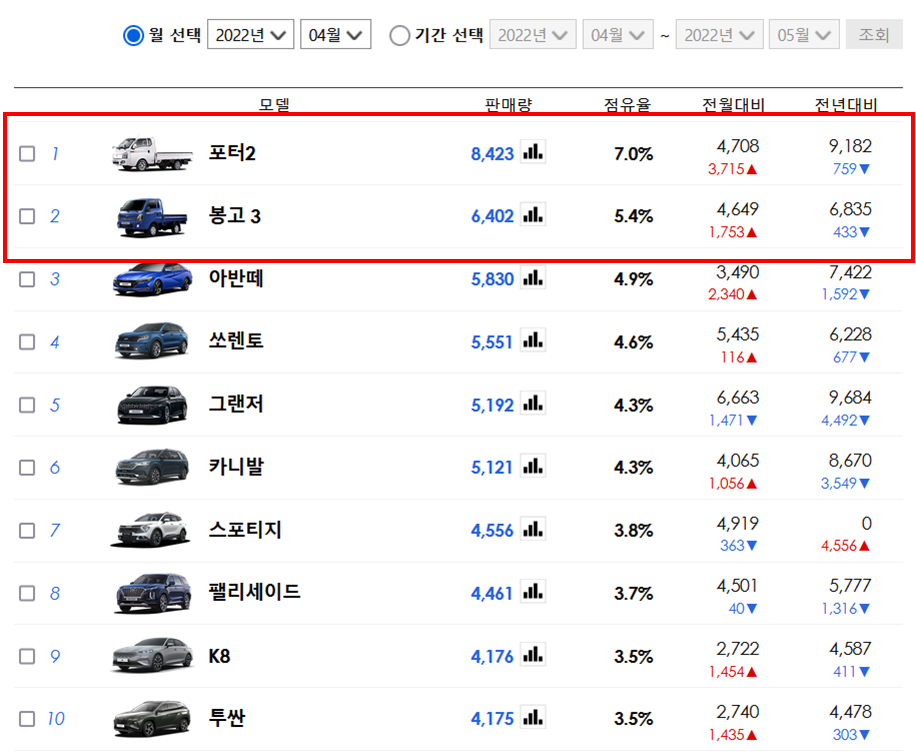
Task: Click the 전월대비 column header
Action: [x=733, y=105]
